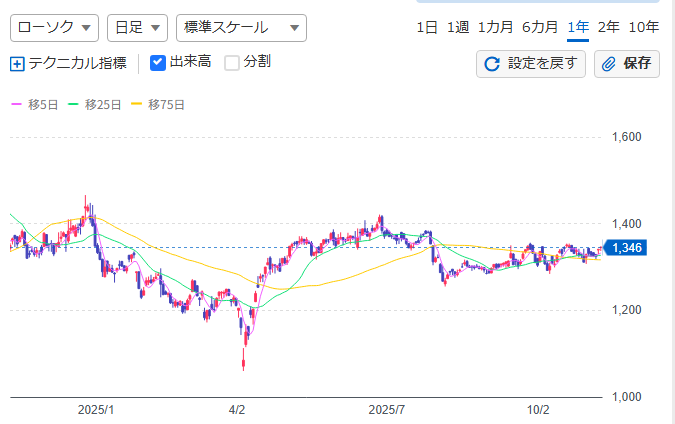This screenshot has width=675, height=424.
Task: Click the 移75日 legend item
Action: pos(158,105)
